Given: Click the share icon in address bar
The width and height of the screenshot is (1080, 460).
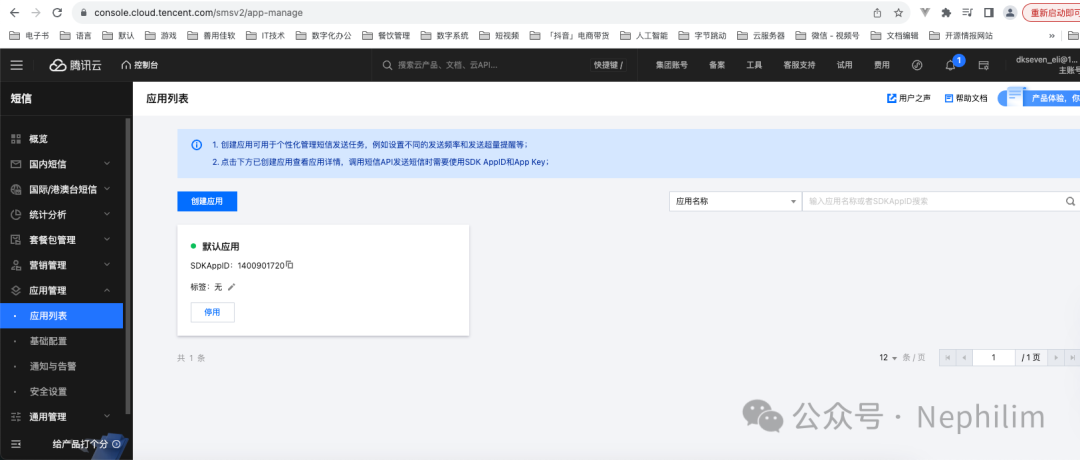Looking at the screenshot, I should (x=878, y=12).
